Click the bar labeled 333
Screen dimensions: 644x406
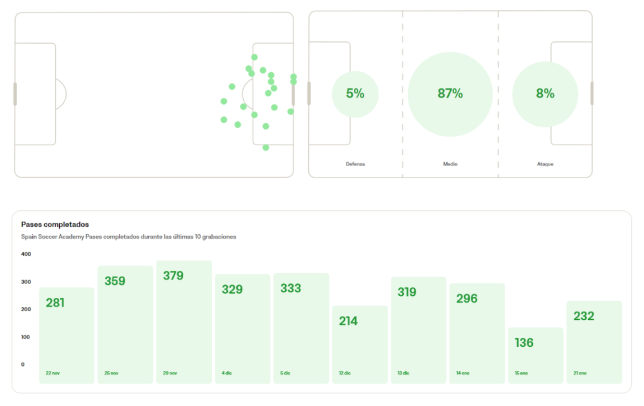pos(301,327)
